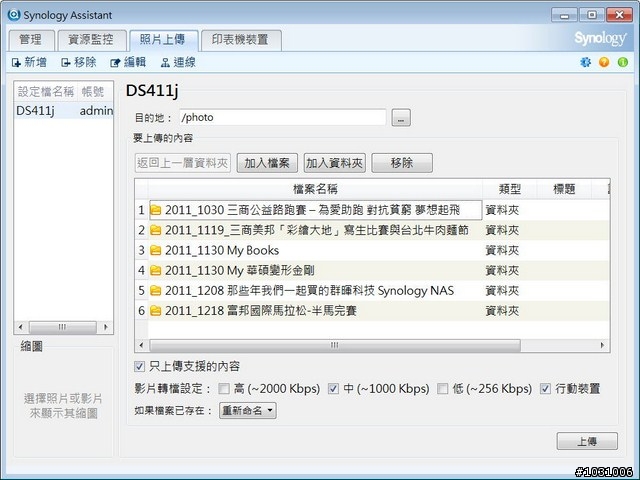This screenshot has height=480, width=640.
Task: Click destination browse ... button
Action: click(401, 118)
